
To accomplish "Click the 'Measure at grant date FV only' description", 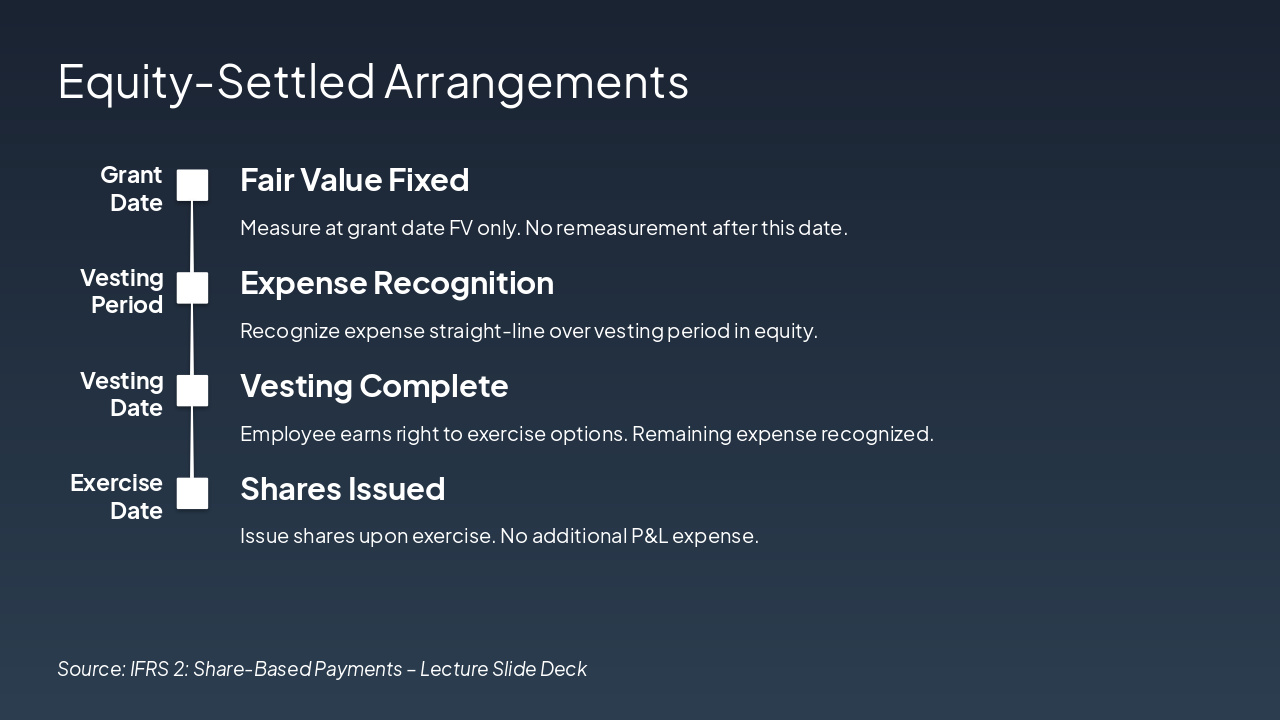I will coord(543,228).
